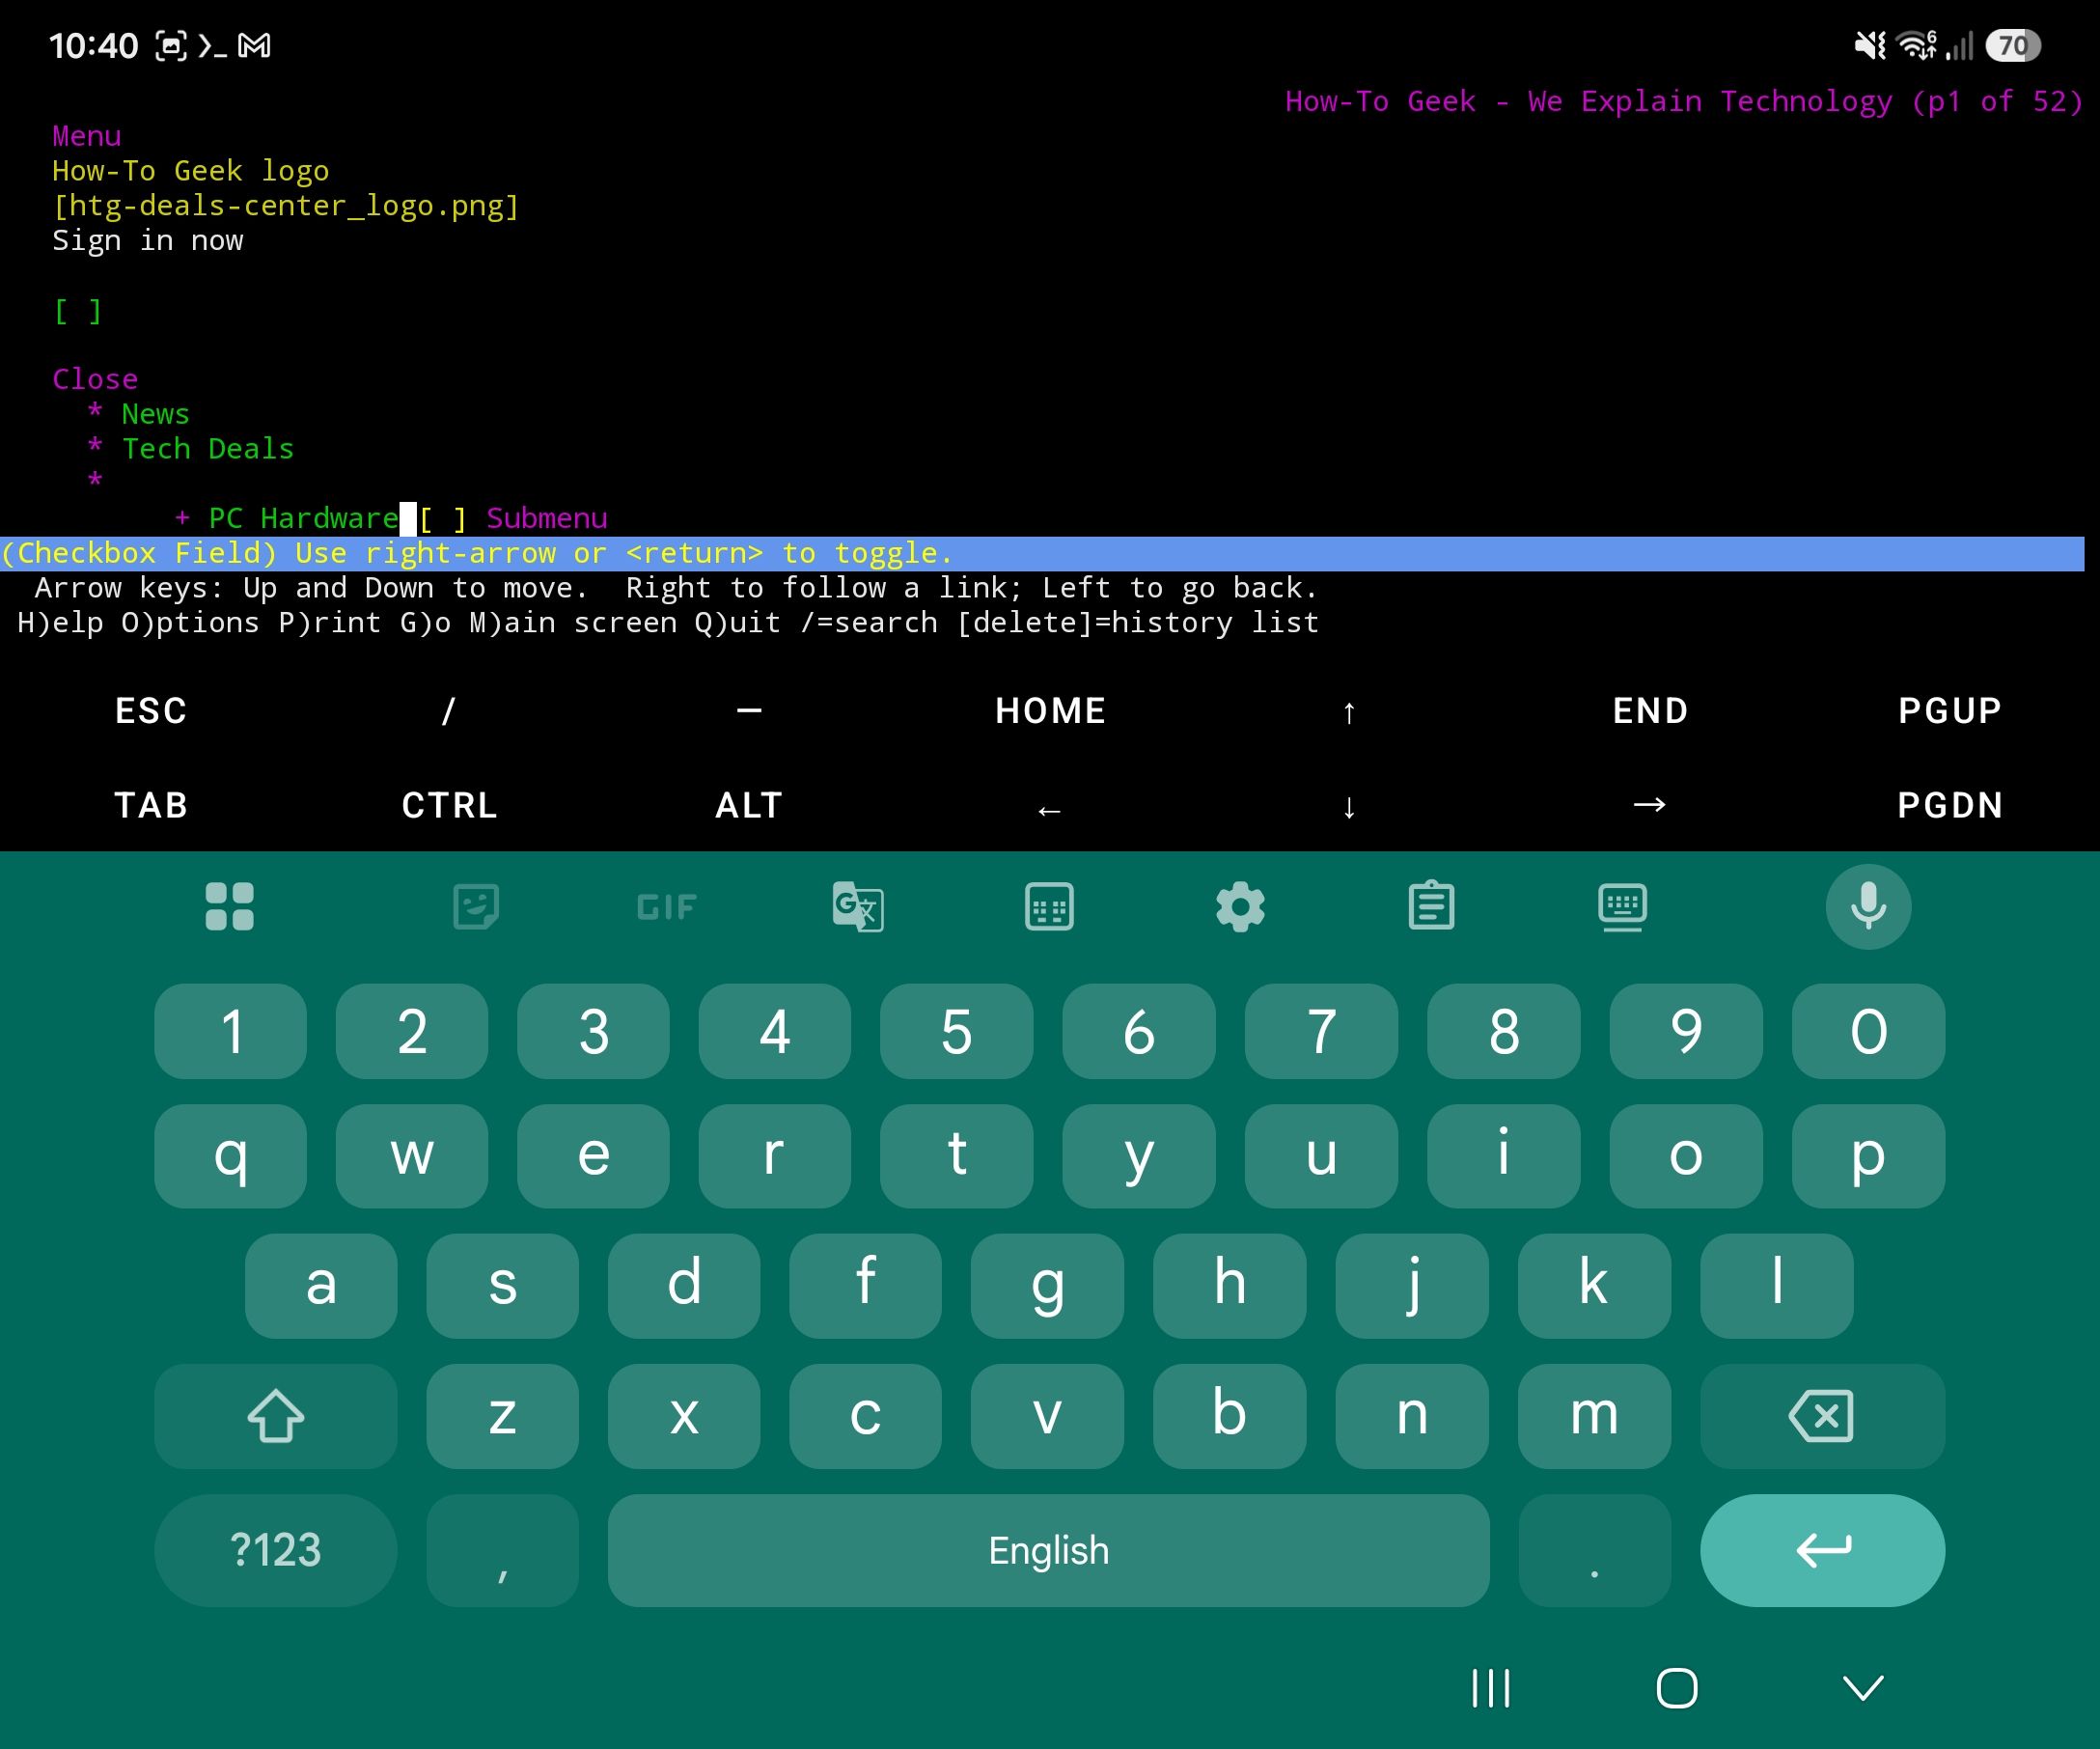Tap the English space bar
This screenshot has width=2100, height=1749.
tap(1048, 1550)
